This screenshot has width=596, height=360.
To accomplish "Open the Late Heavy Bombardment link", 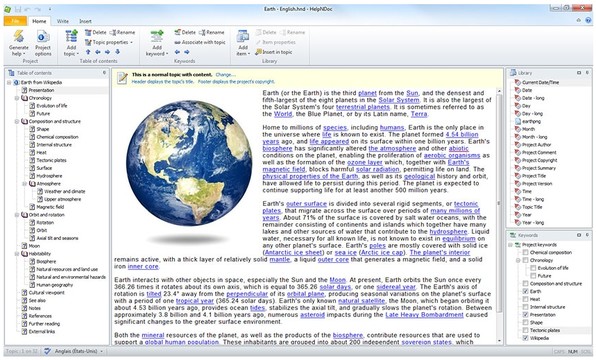I will [x=424, y=315].
